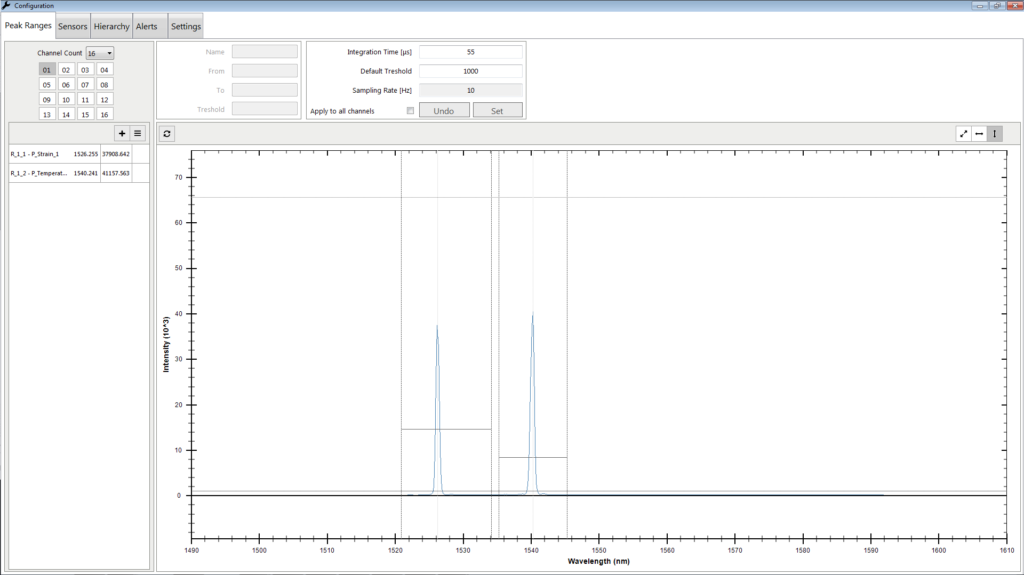Click the Undo button
Screen dimensions: 1024x575
click(x=444, y=110)
